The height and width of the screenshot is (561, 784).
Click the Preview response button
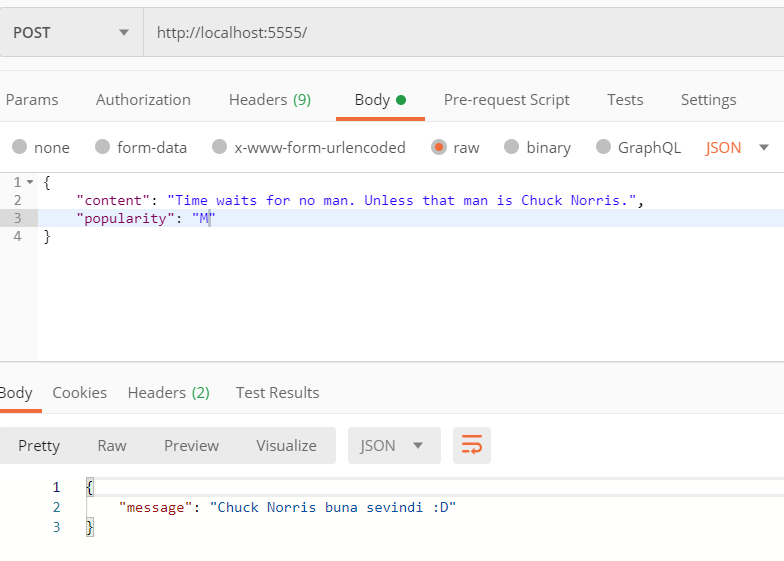pyautogui.click(x=191, y=445)
